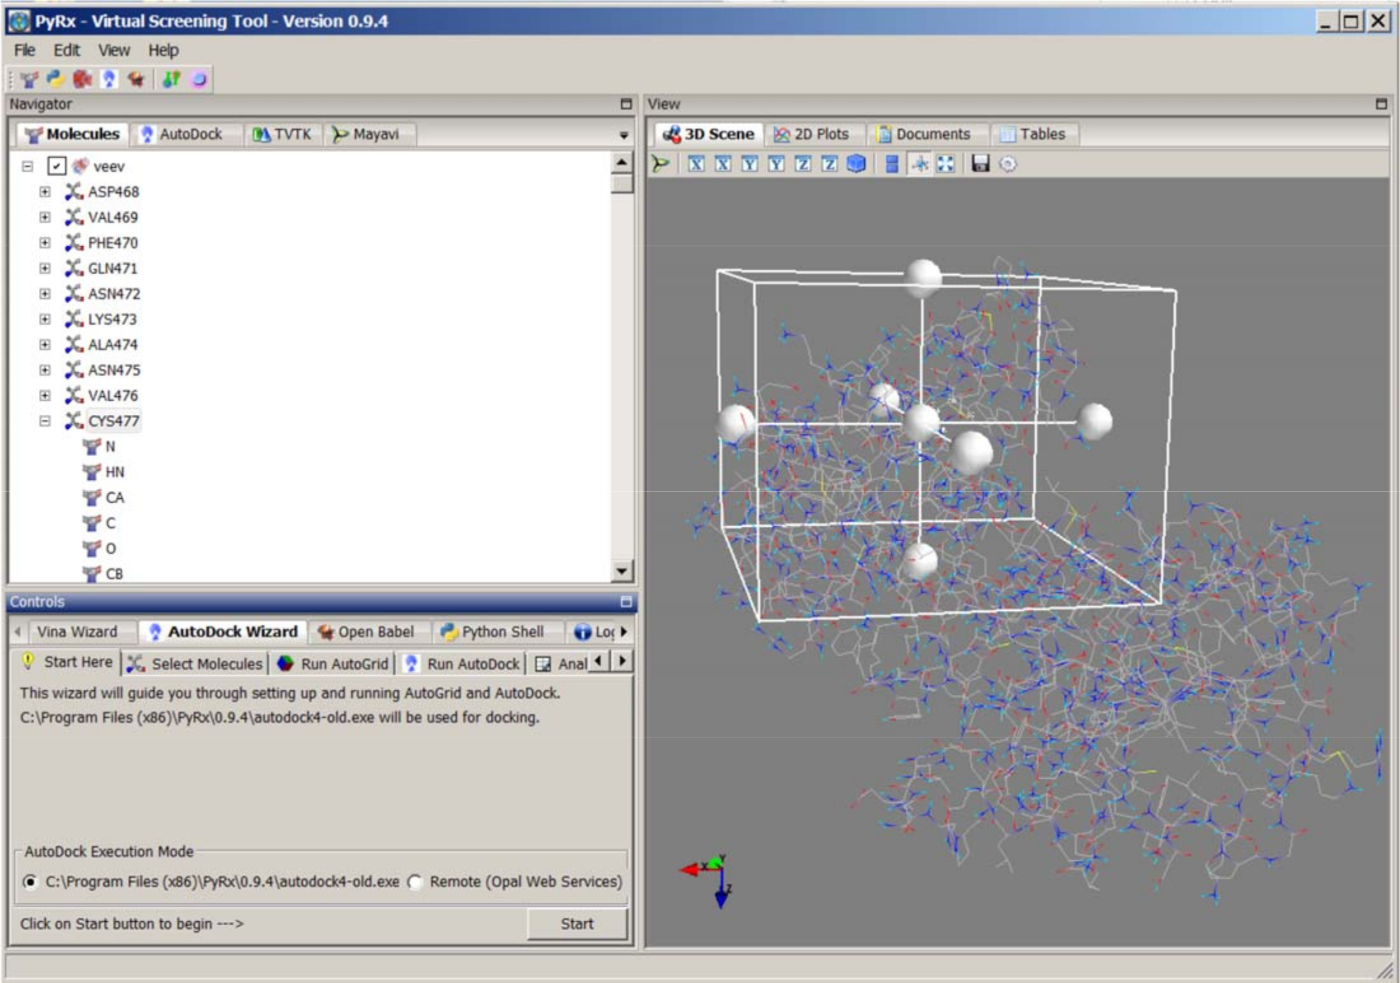
Task: Click the Navigator scrollbar down arrow
Action: pyautogui.click(x=622, y=571)
